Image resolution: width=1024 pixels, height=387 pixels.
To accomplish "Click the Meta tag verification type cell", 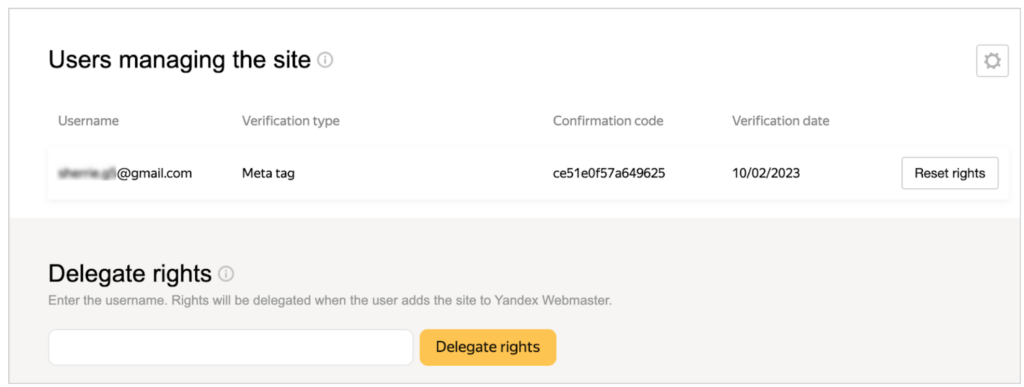I will point(268,174).
